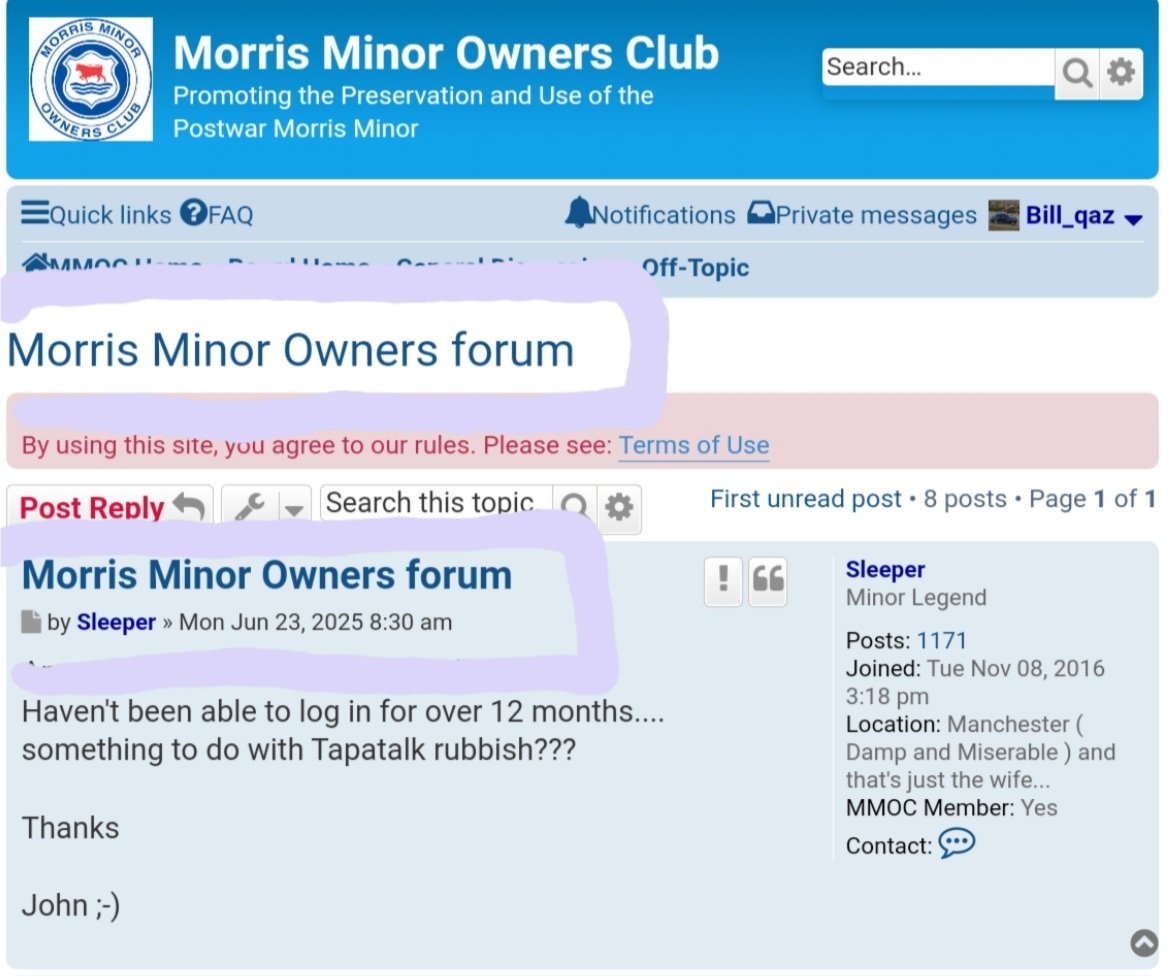Screen dimensions: 1173x976
Task: Focus the header Search field
Action: pos(938,67)
